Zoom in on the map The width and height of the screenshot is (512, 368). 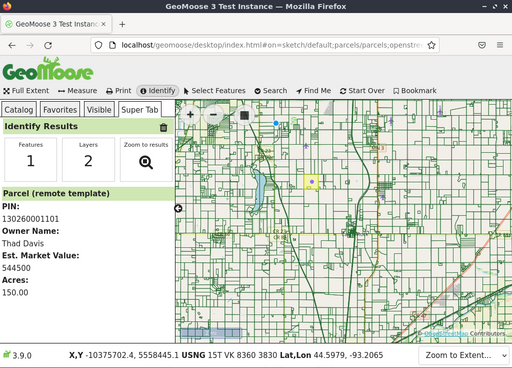(190, 115)
